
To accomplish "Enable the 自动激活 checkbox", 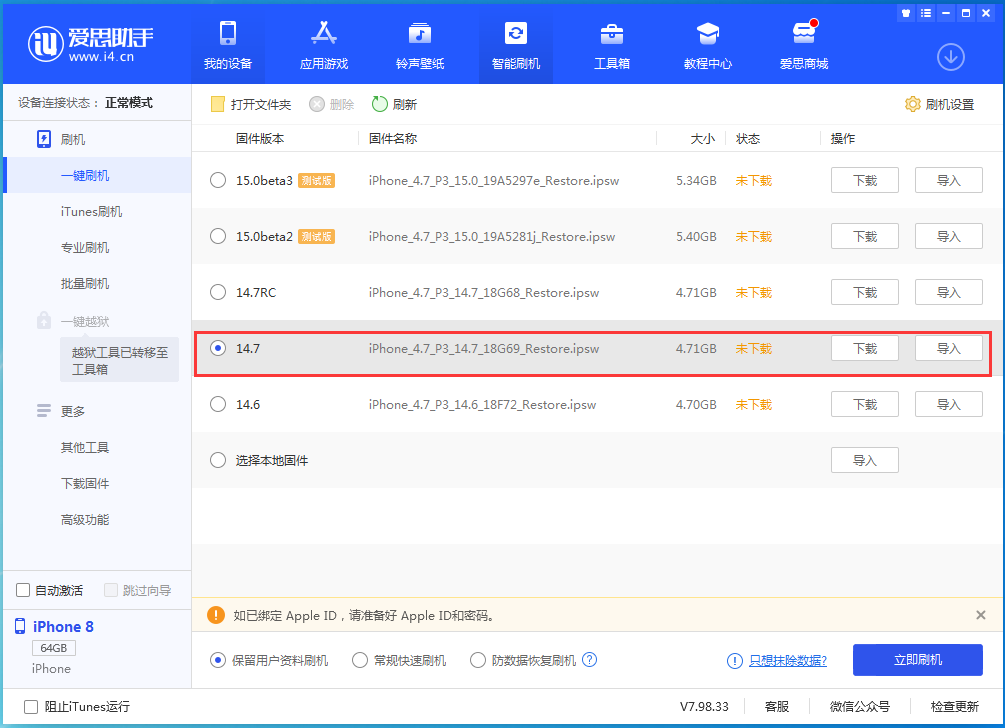I will click(x=23, y=590).
